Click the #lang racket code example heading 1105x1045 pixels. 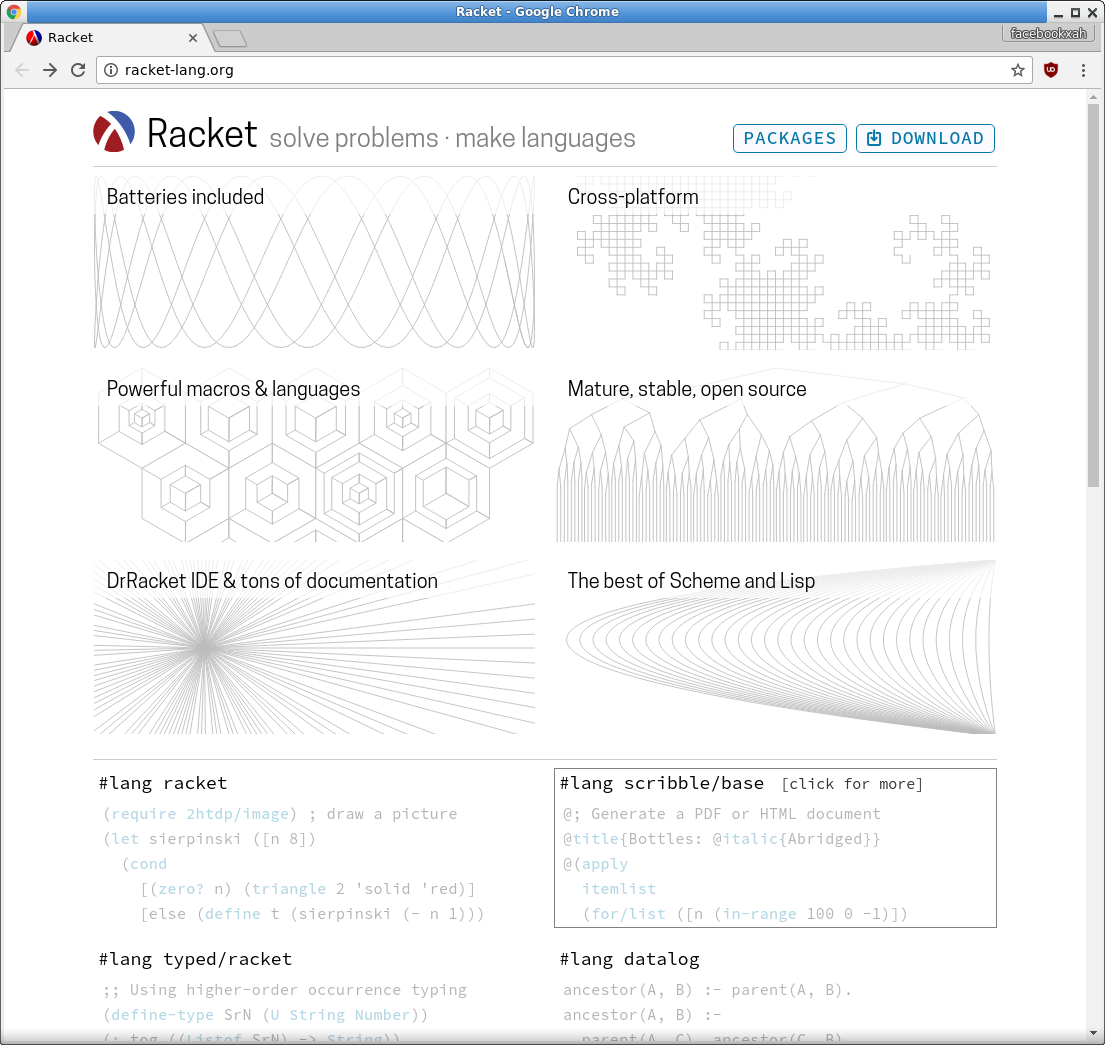click(163, 784)
